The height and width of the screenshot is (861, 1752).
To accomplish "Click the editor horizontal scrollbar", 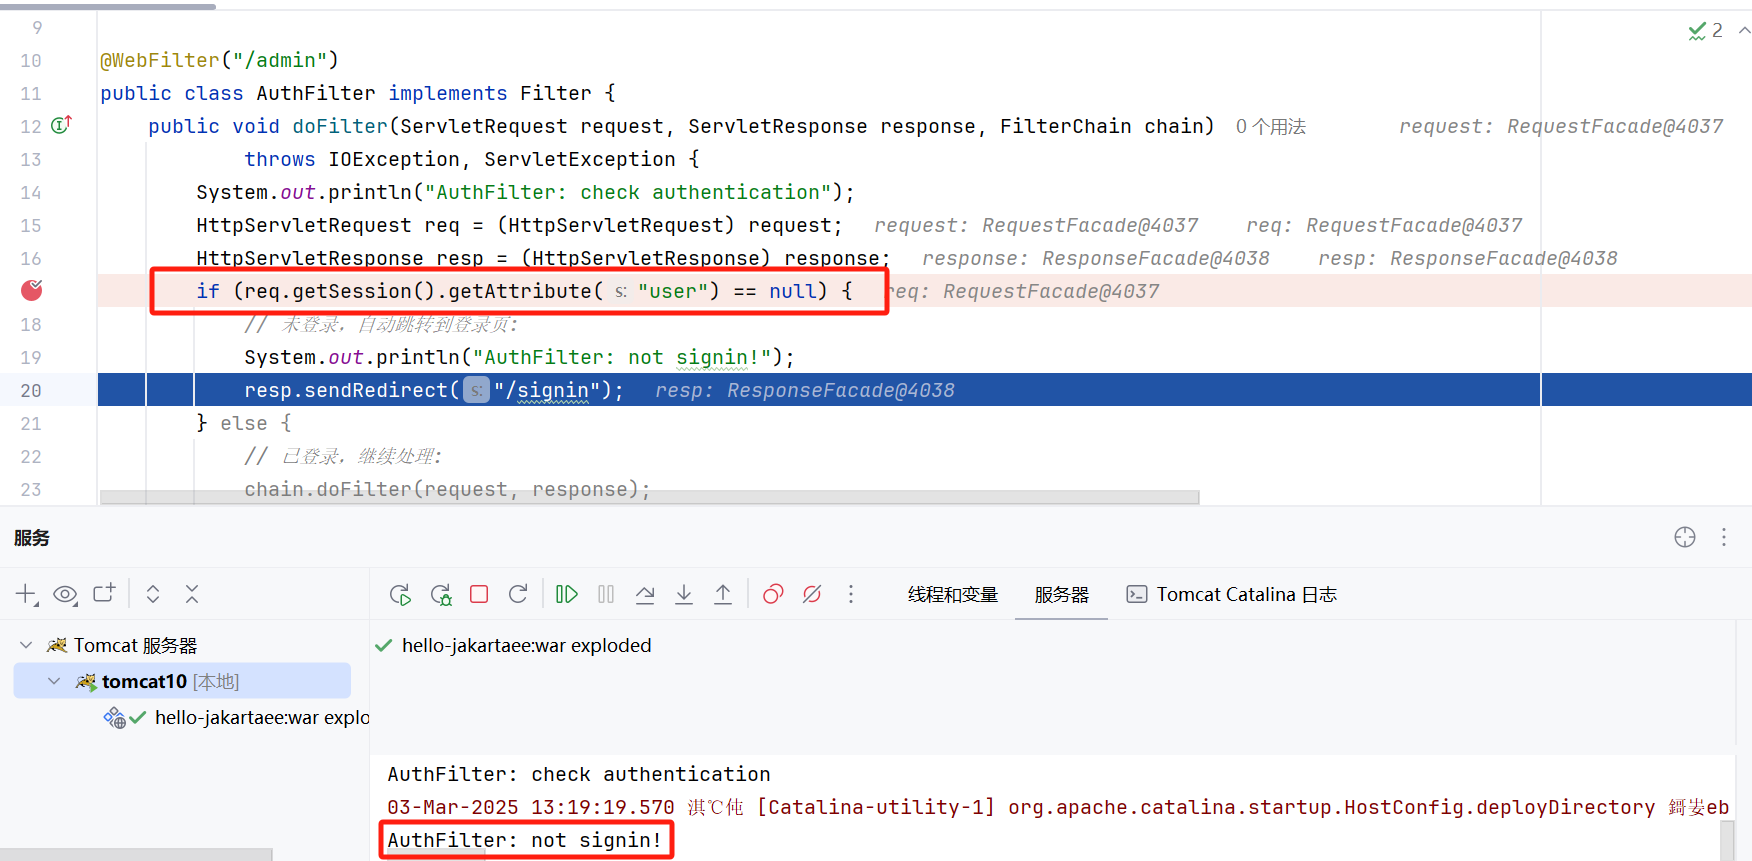I will tap(650, 497).
